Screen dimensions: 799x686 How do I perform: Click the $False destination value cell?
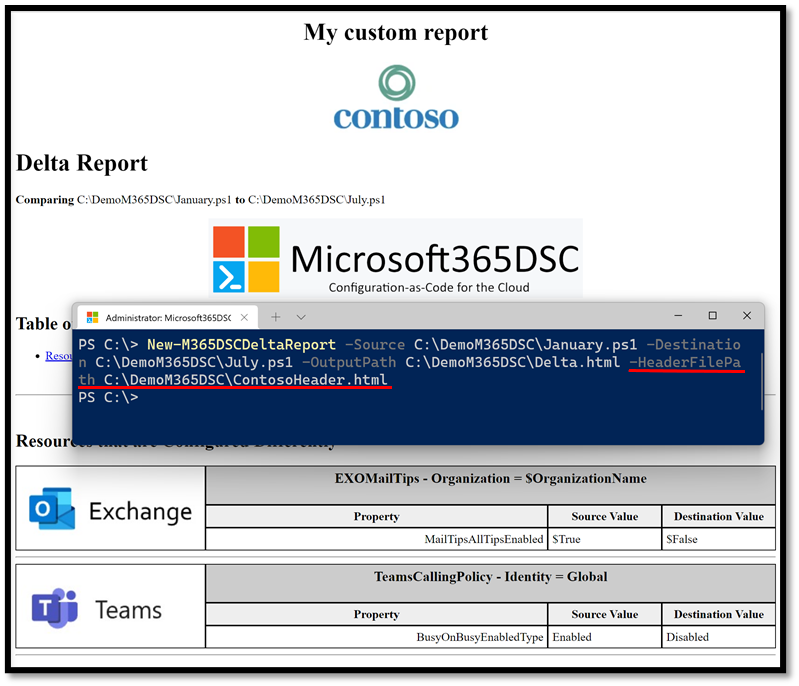(718, 539)
